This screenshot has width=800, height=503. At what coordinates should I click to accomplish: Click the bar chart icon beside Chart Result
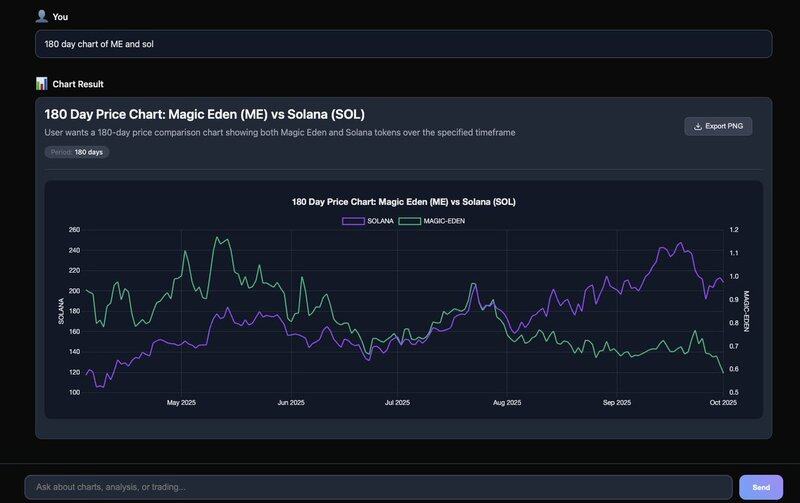pyautogui.click(x=41, y=84)
